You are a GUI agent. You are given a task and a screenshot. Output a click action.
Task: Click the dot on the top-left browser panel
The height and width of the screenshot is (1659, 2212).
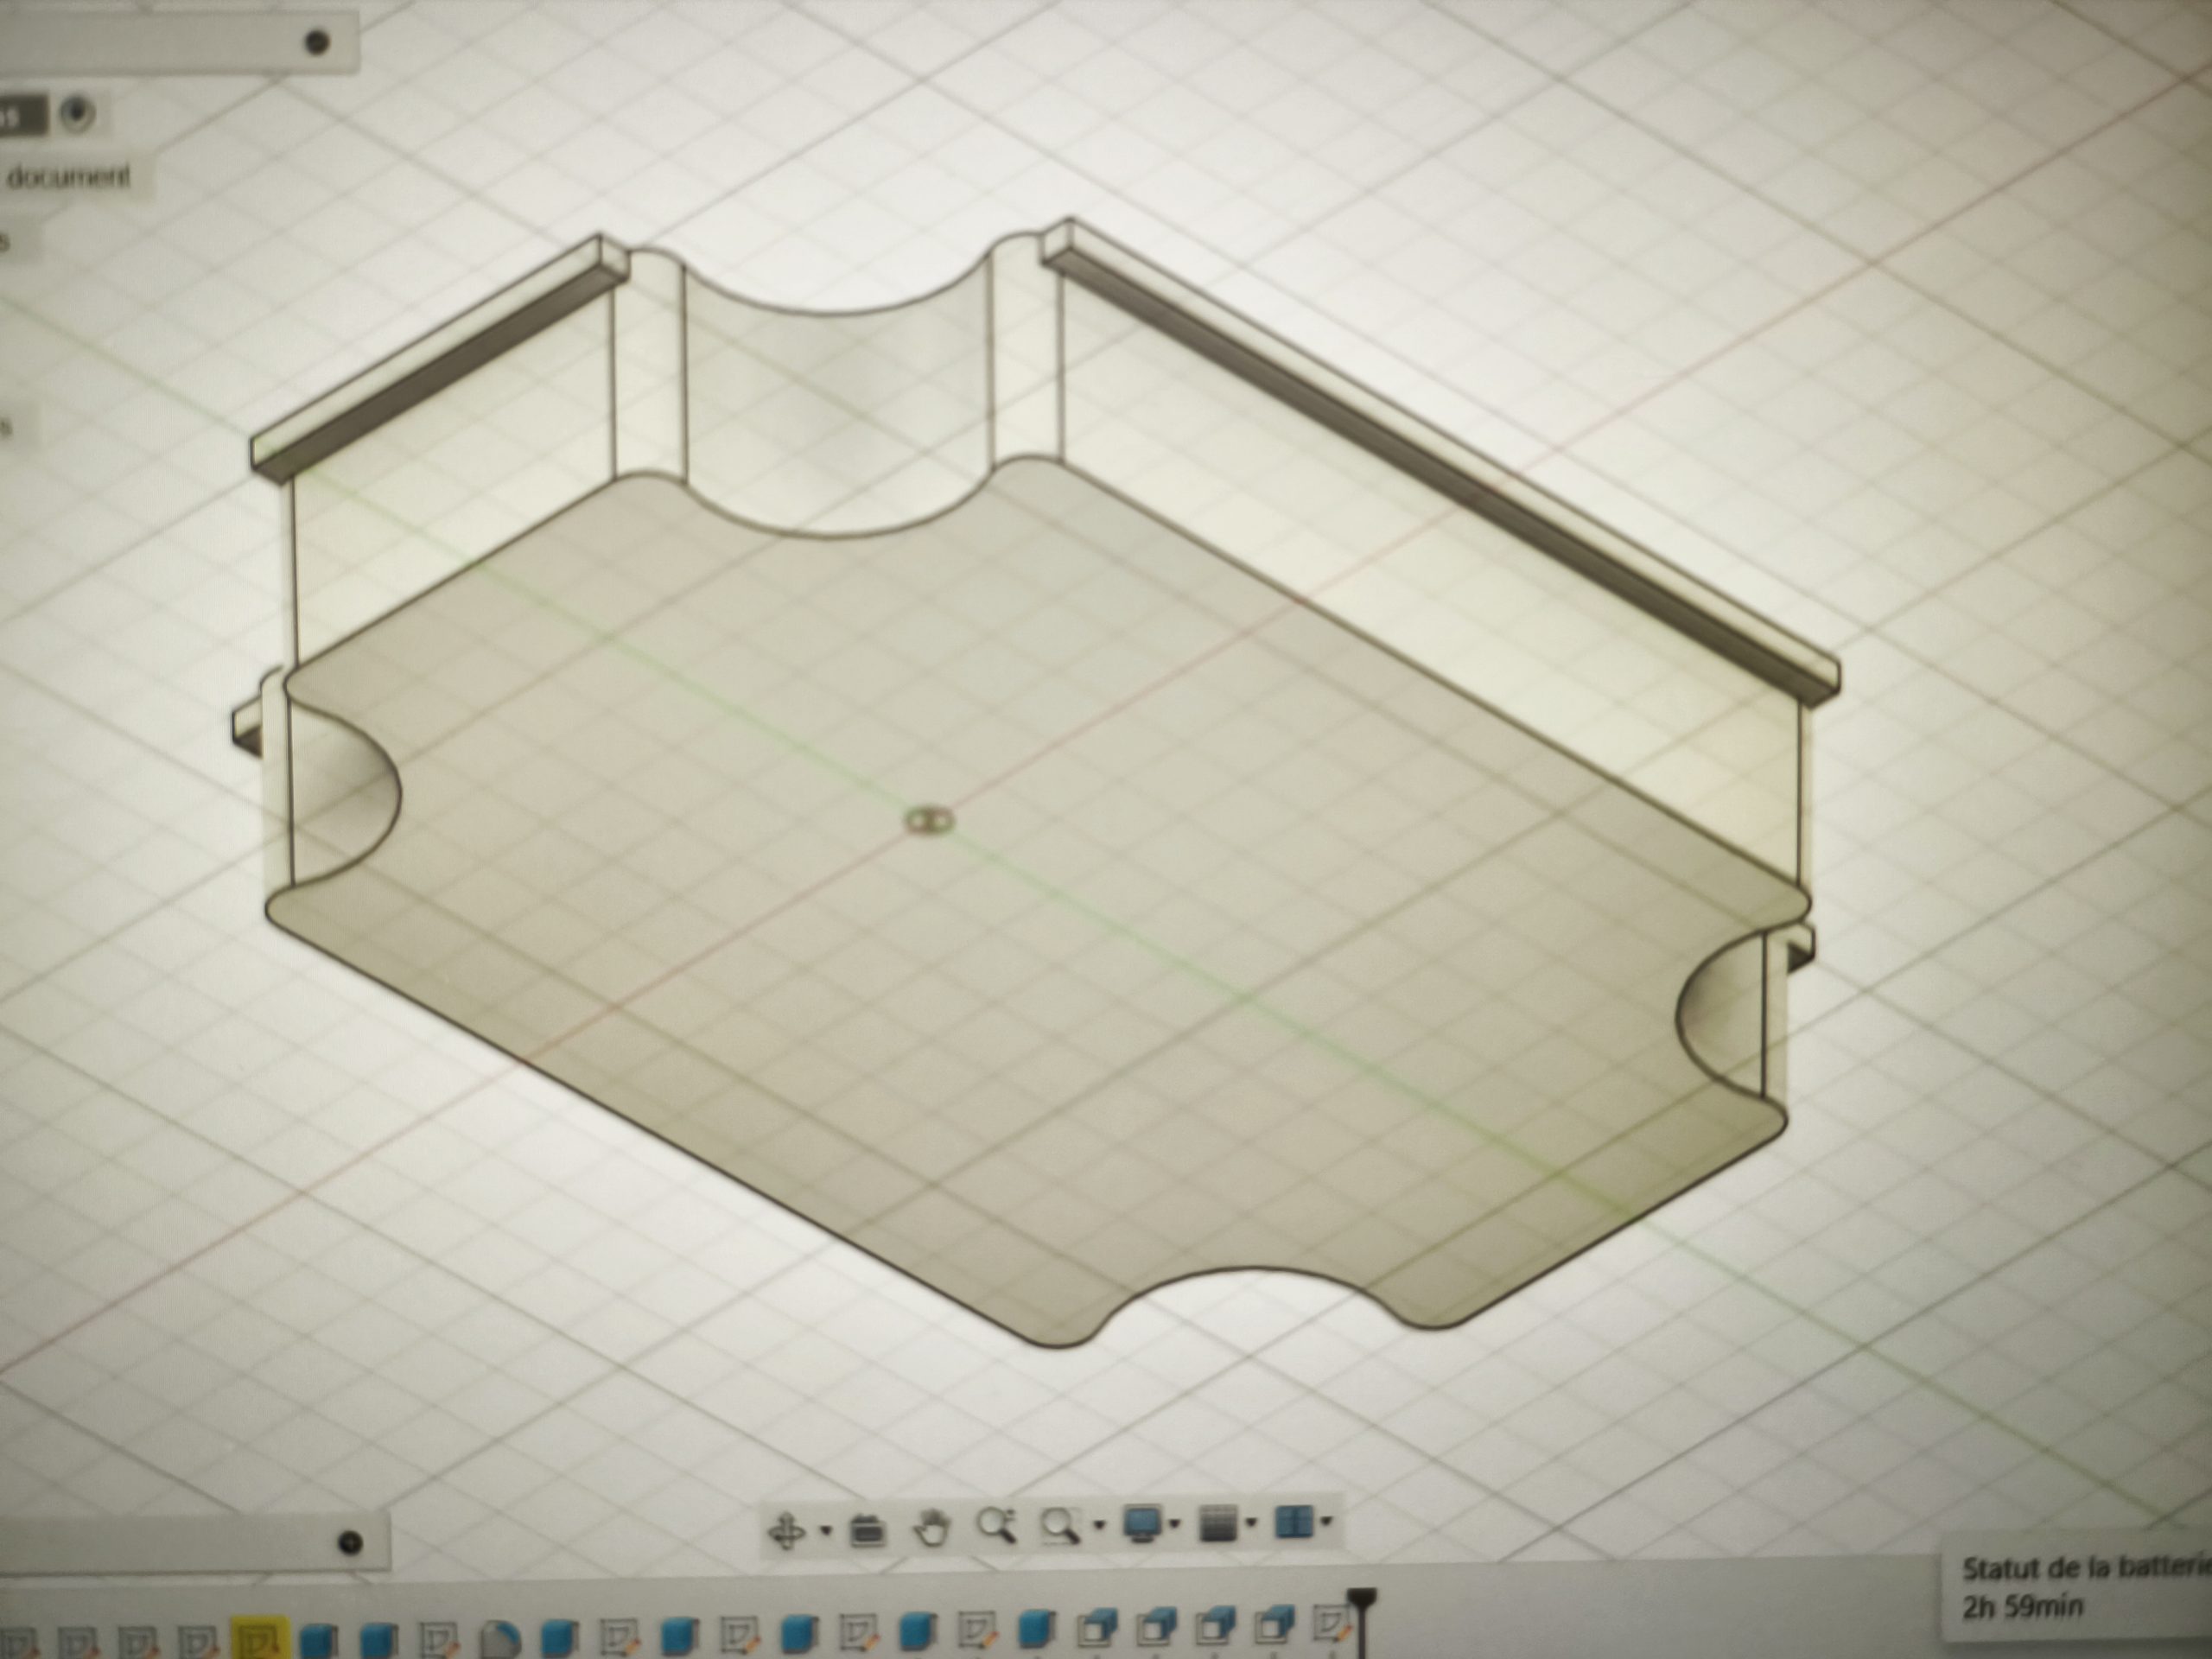coord(317,42)
